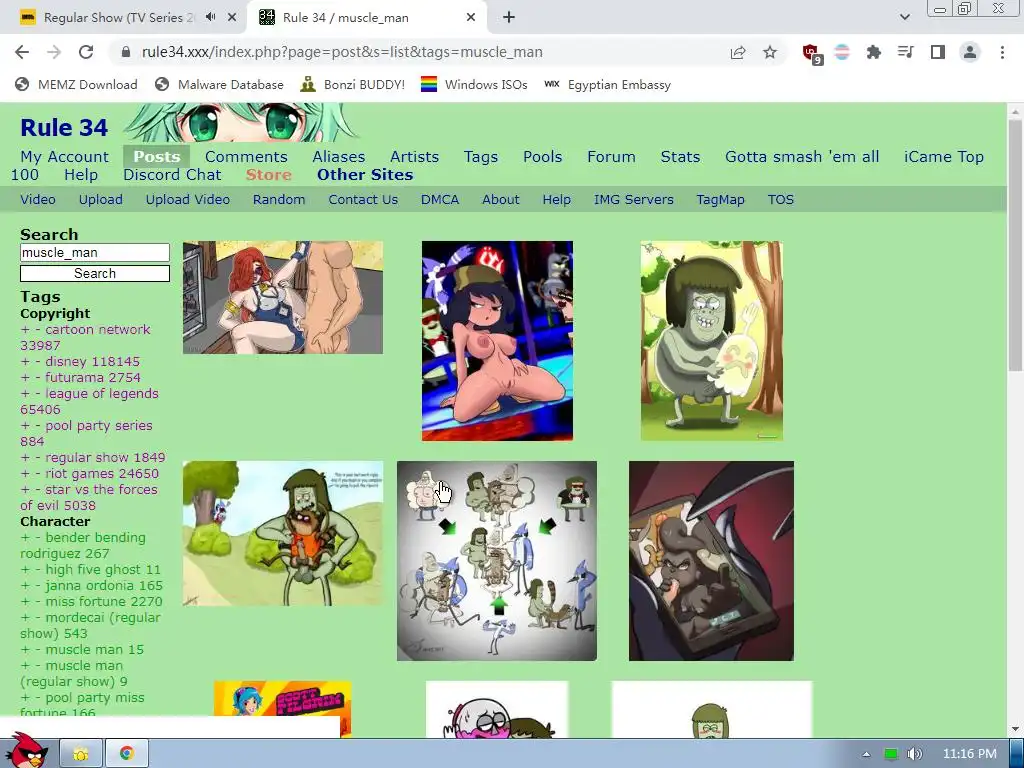Image resolution: width=1024 pixels, height=768 pixels.
Task: Open the IMG Servers link
Action: tap(633, 200)
